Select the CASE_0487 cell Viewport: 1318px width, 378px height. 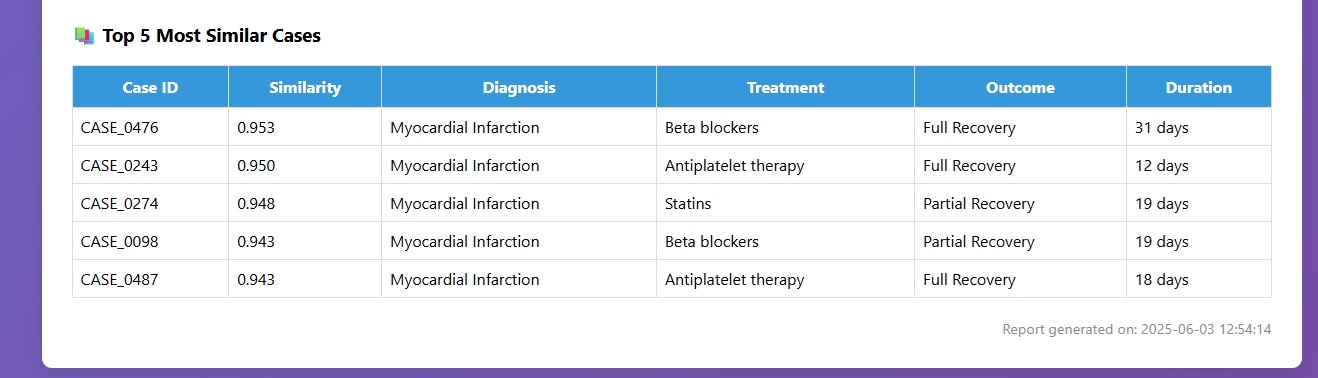[x=150, y=279]
